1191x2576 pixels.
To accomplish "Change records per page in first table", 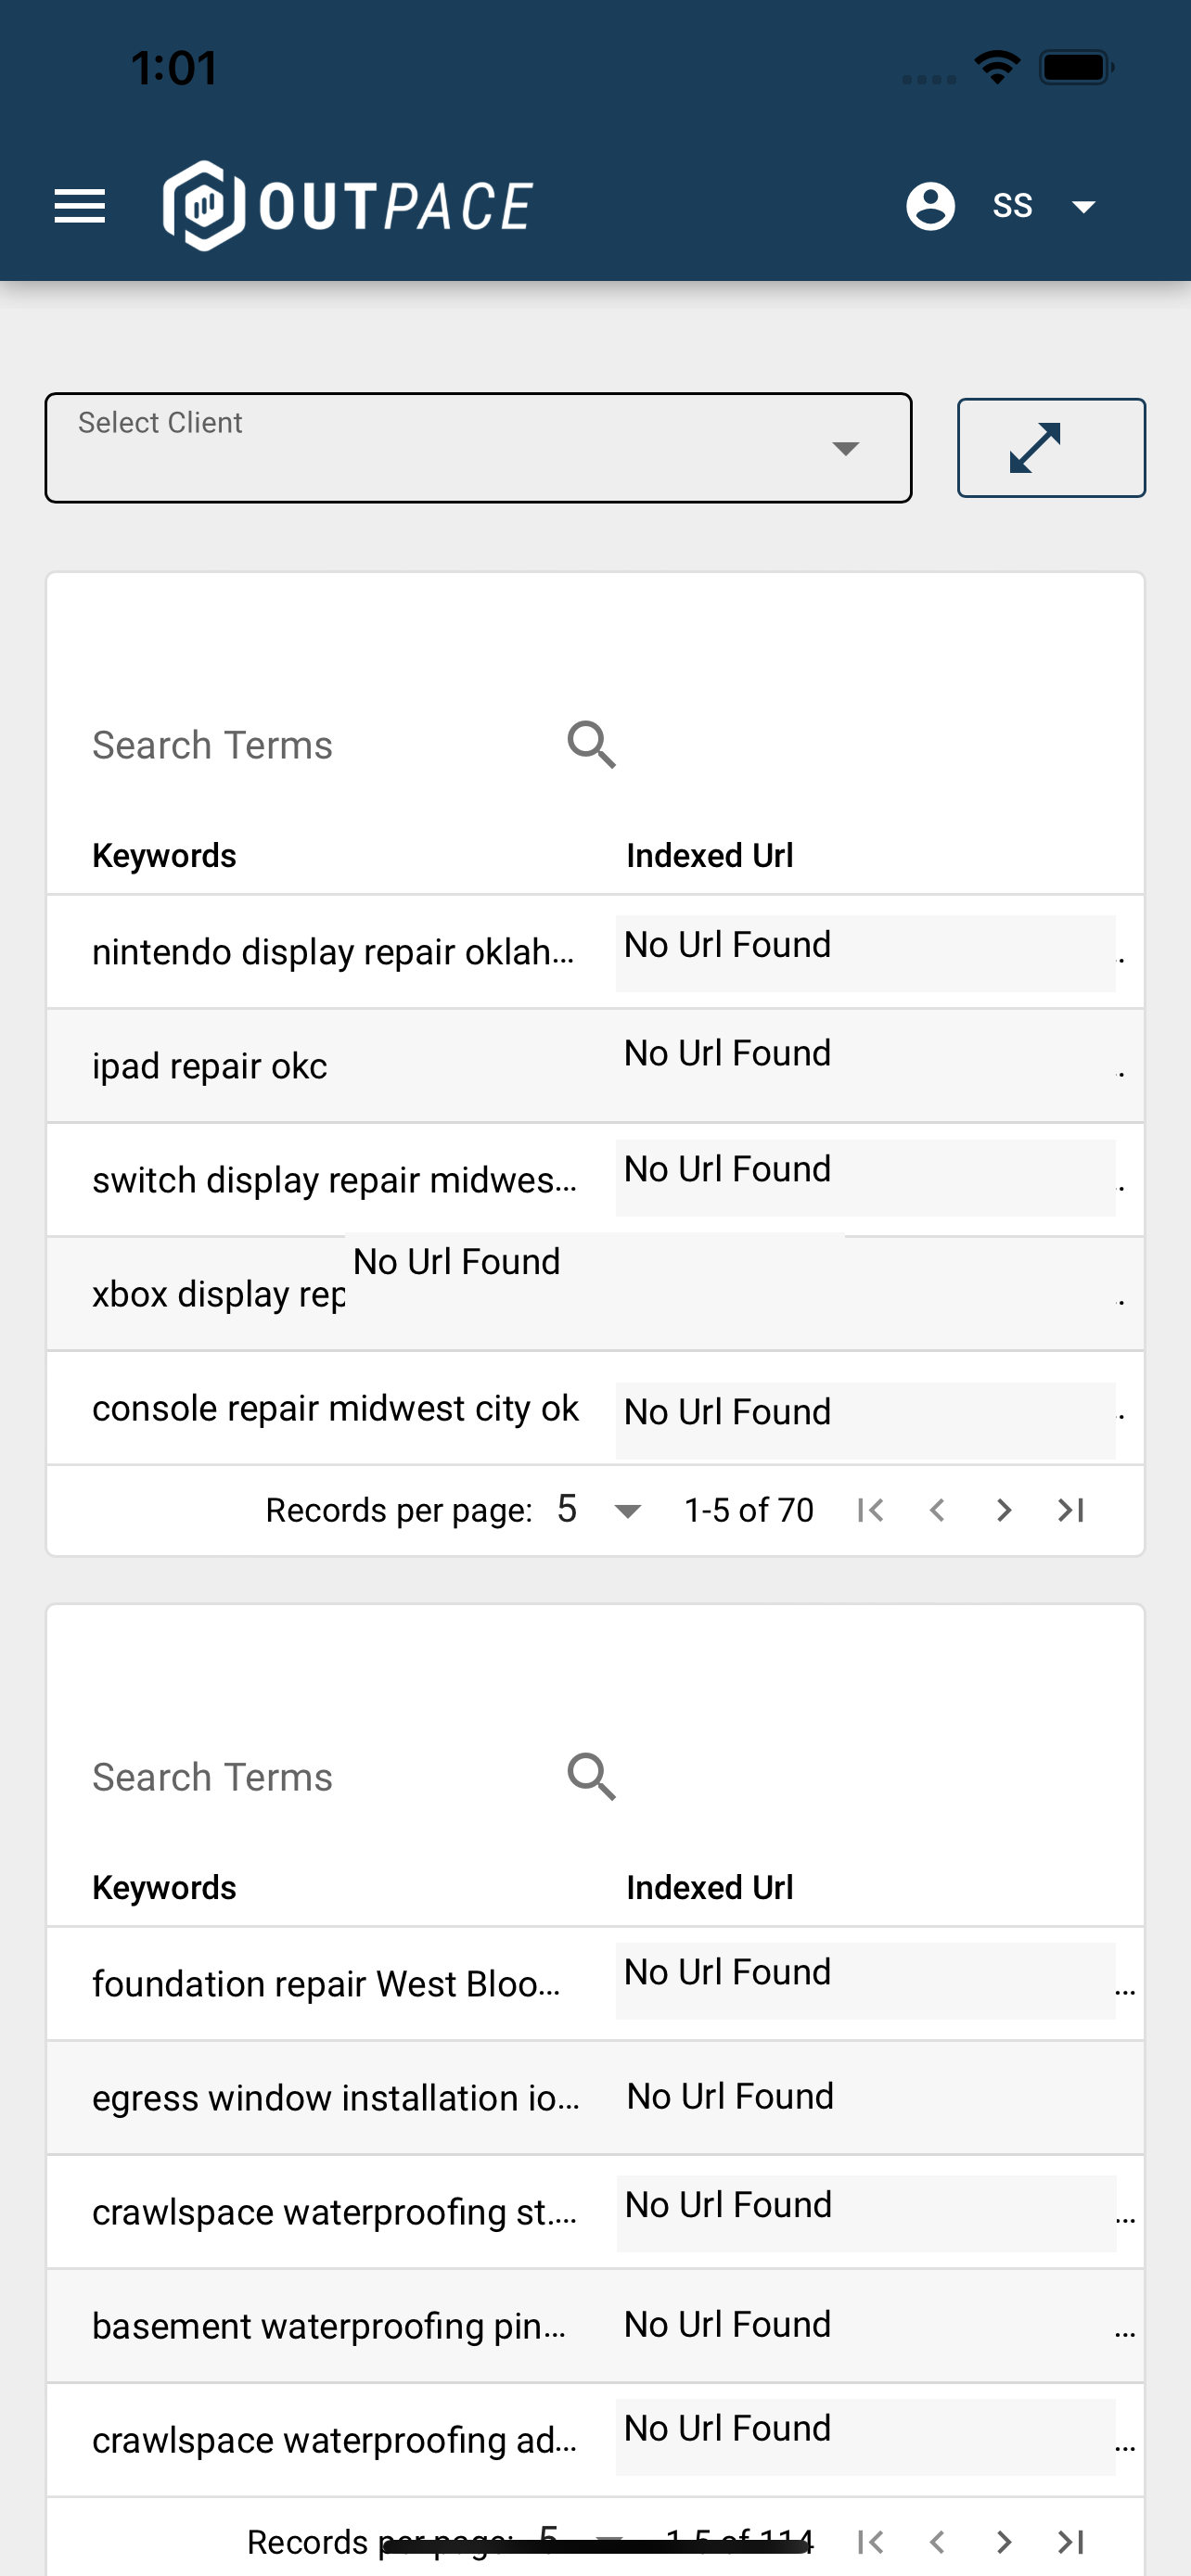I will pos(598,1510).
